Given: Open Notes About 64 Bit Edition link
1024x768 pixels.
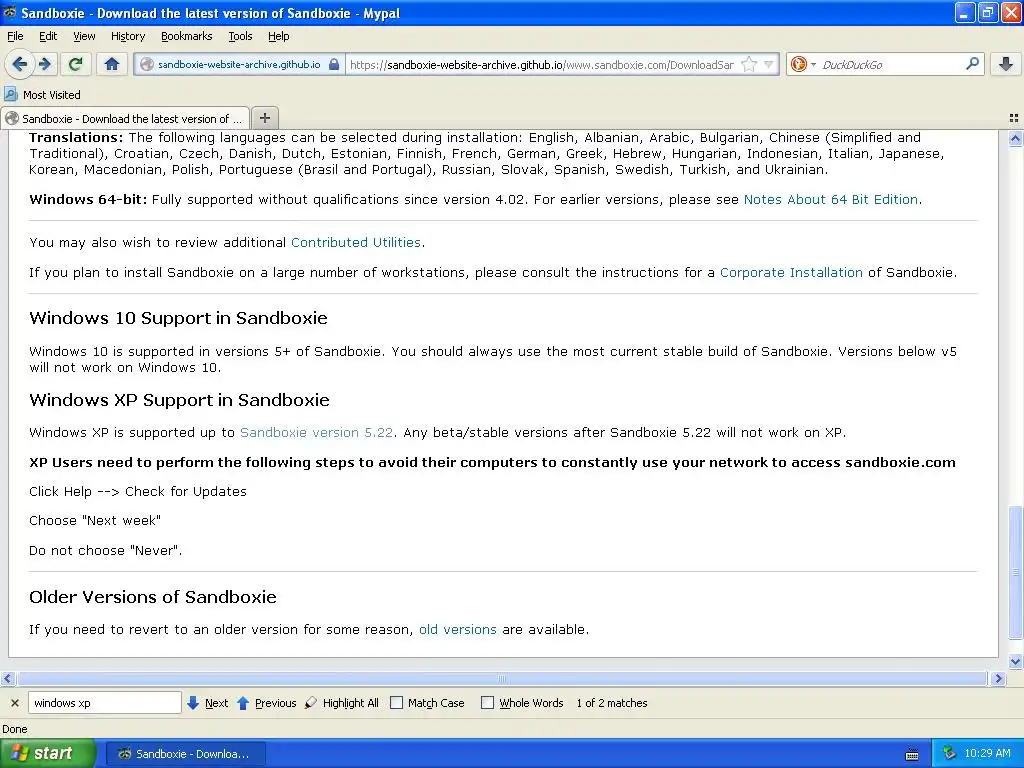Looking at the screenshot, I should [x=831, y=200].
